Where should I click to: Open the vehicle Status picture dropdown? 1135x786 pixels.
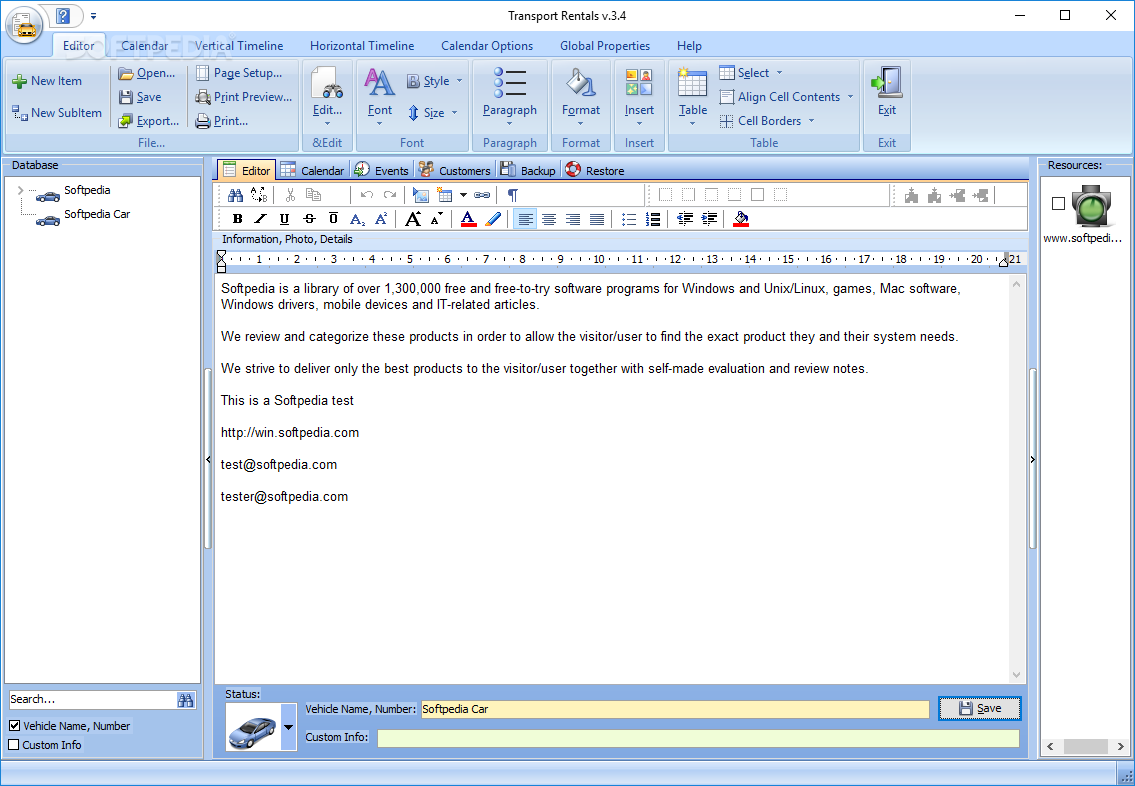pyautogui.click(x=289, y=727)
